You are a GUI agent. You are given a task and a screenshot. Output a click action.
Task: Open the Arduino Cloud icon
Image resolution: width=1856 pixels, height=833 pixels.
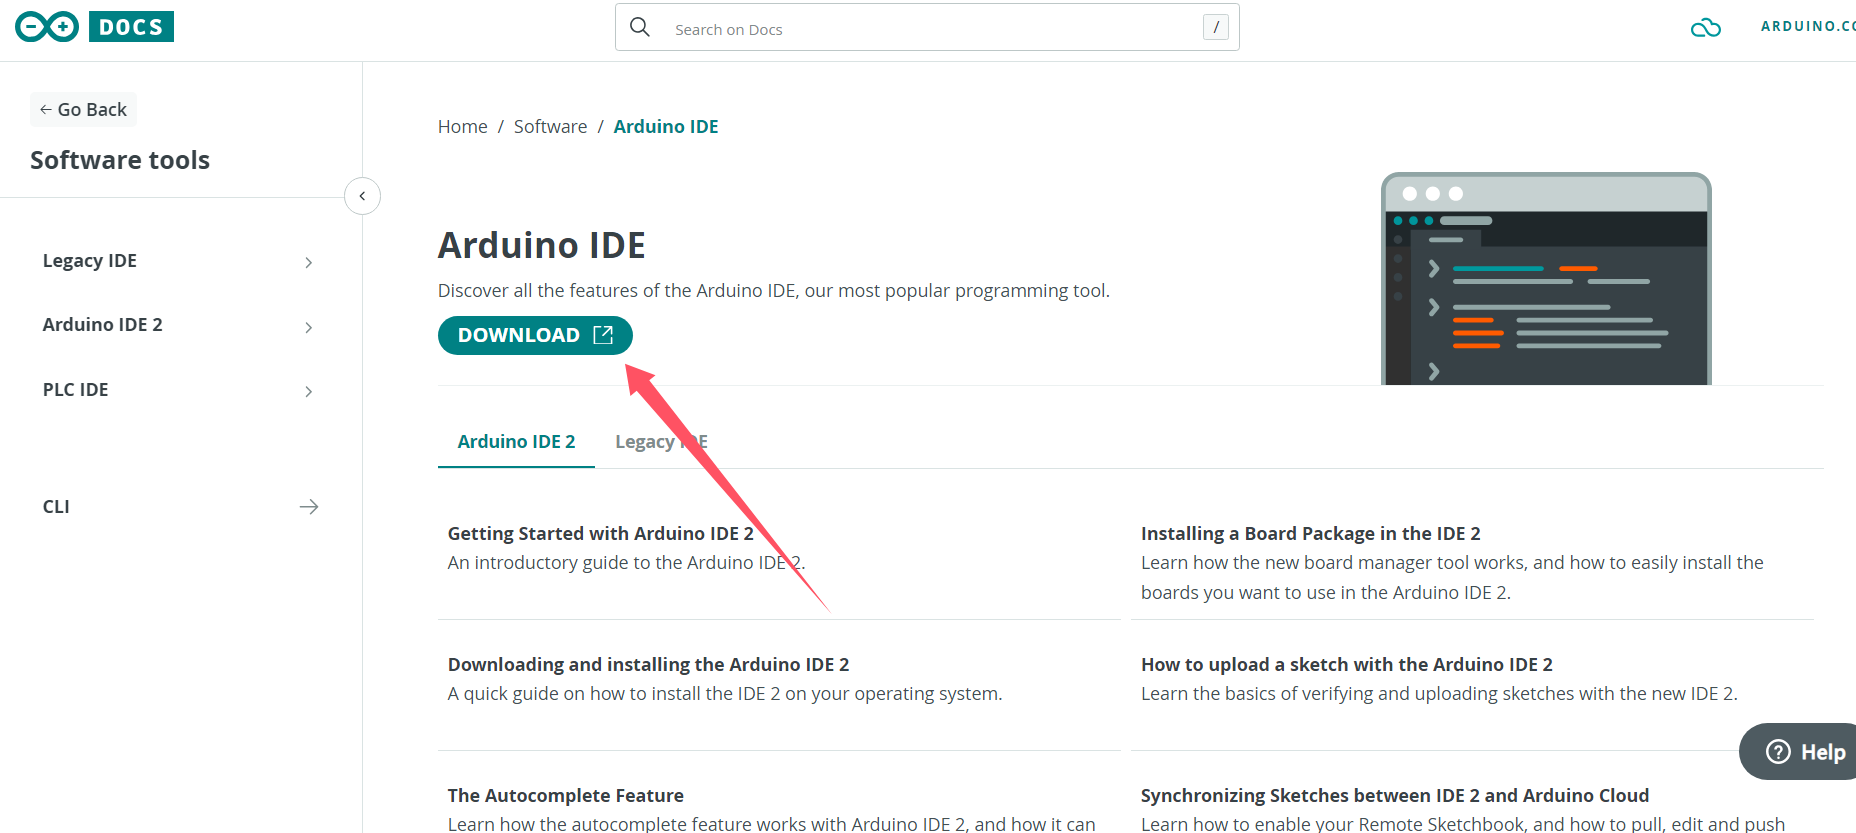(1706, 28)
